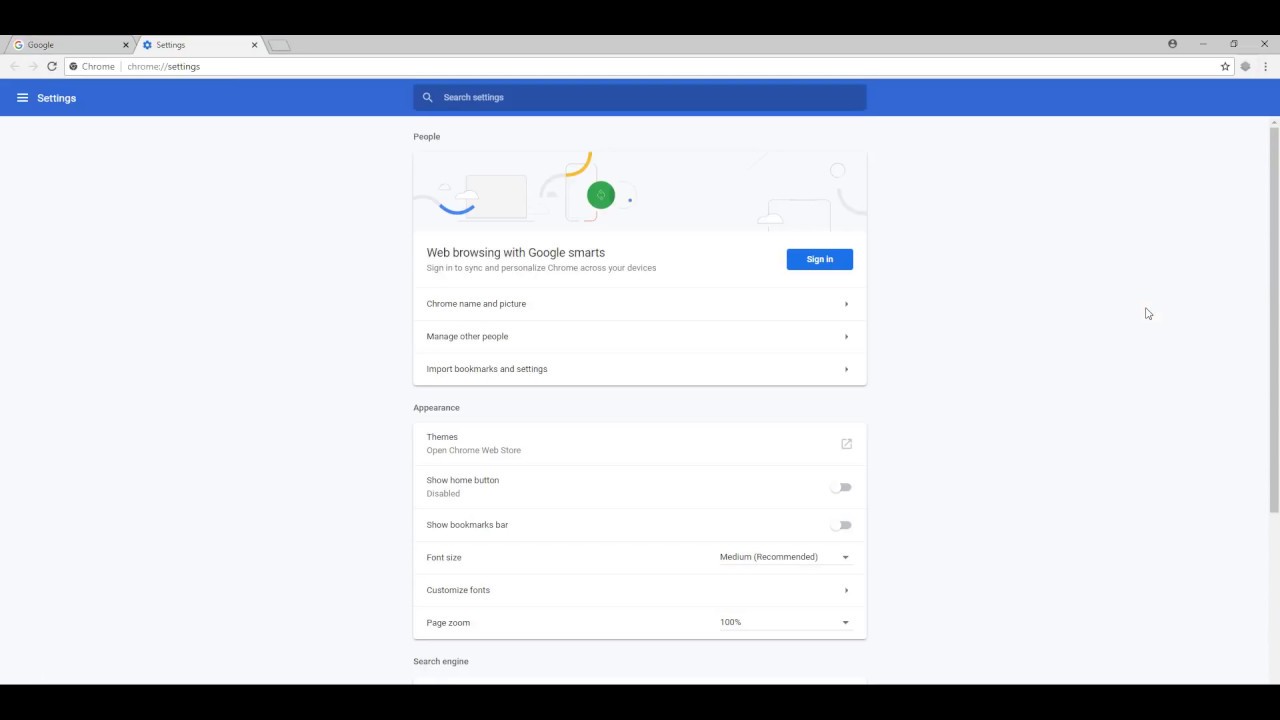Click the green sync circle in the banner
Screen dimensions: 1280x720
(601, 195)
